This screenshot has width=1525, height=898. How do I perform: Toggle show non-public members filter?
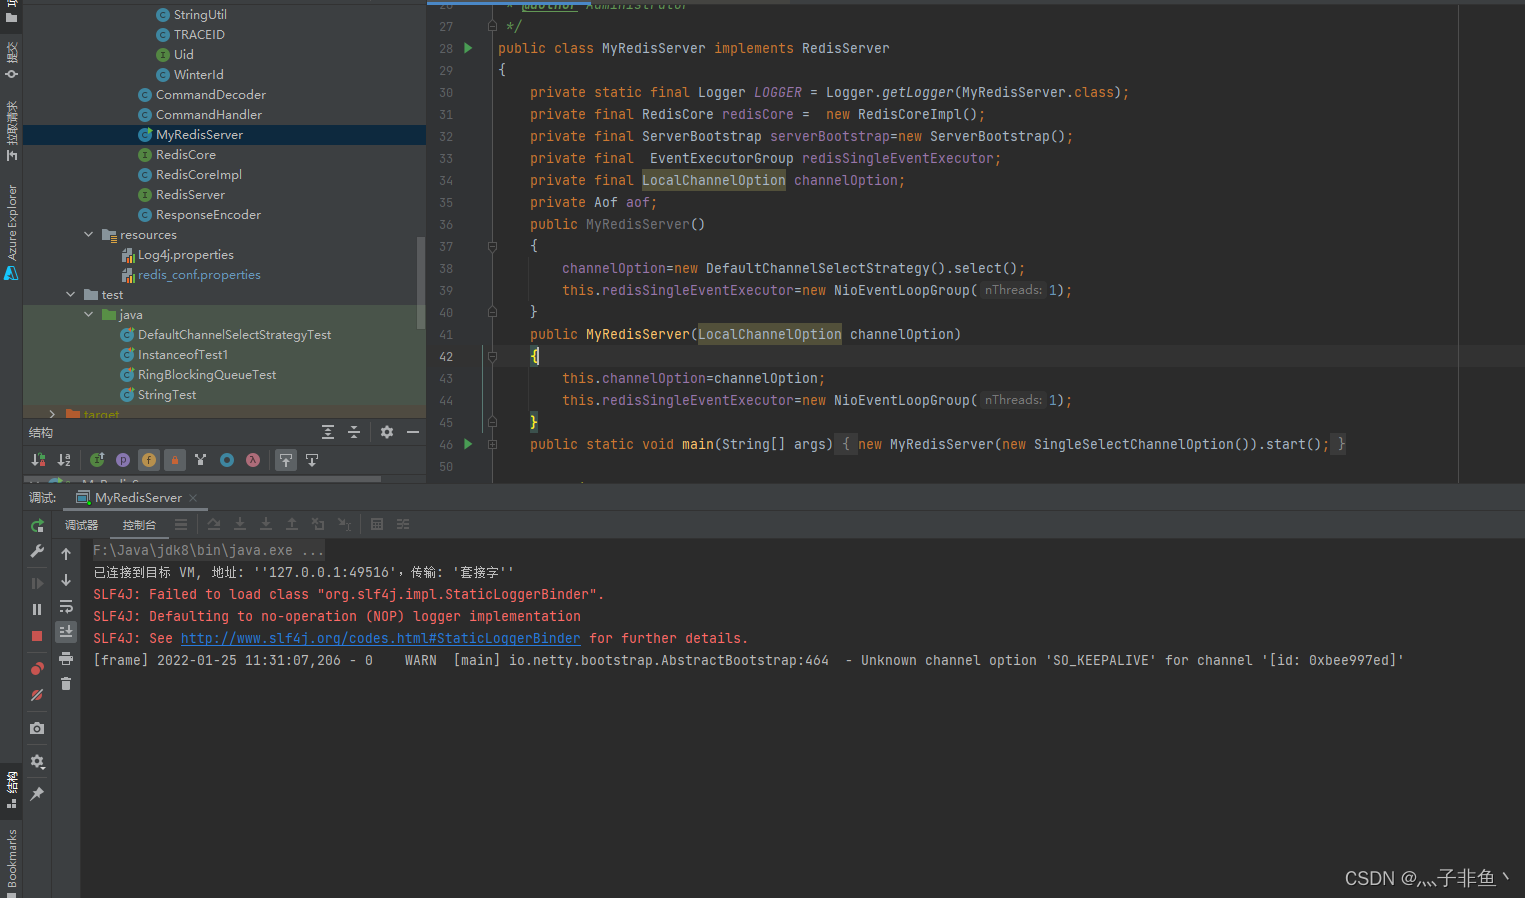175,460
